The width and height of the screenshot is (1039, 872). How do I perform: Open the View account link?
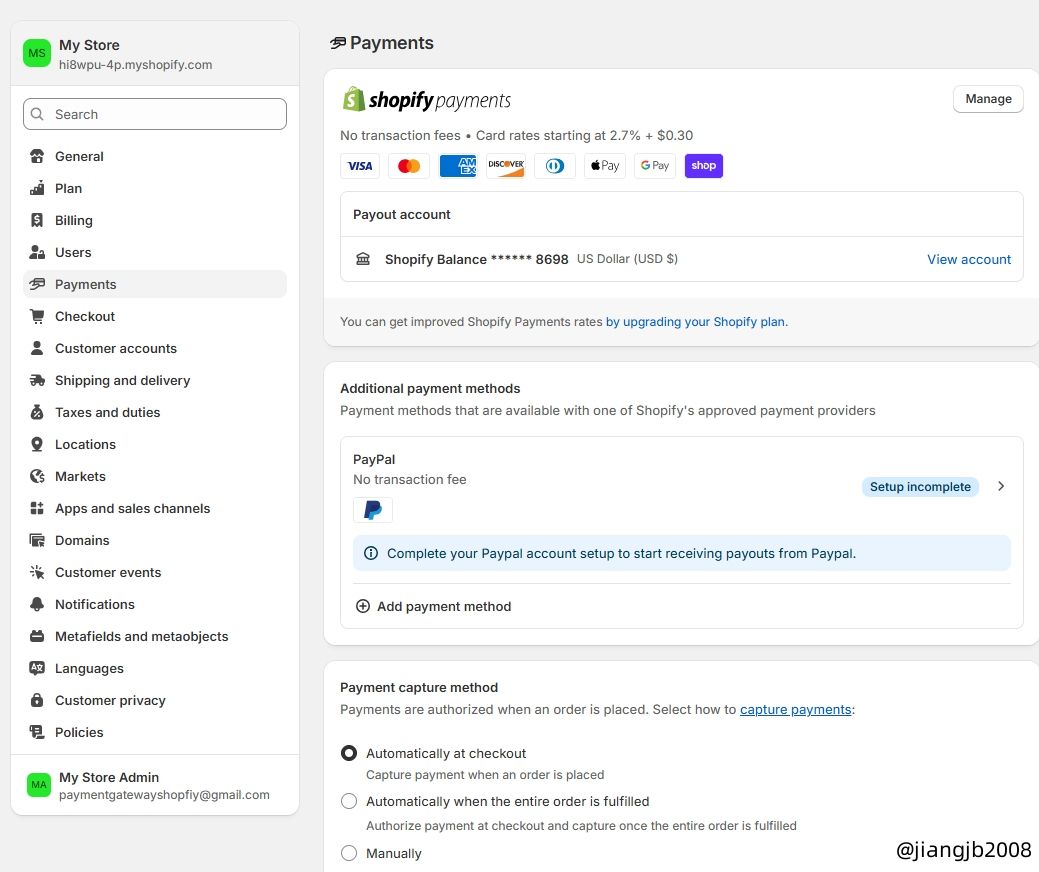(969, 259)
